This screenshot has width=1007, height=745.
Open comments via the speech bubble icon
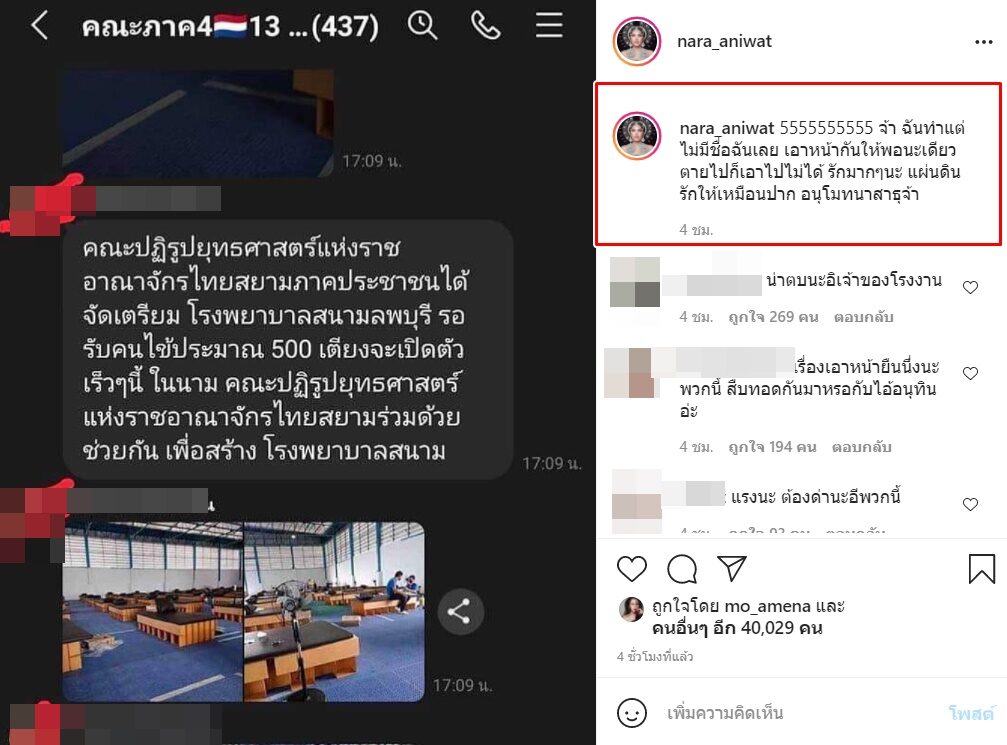682,569
